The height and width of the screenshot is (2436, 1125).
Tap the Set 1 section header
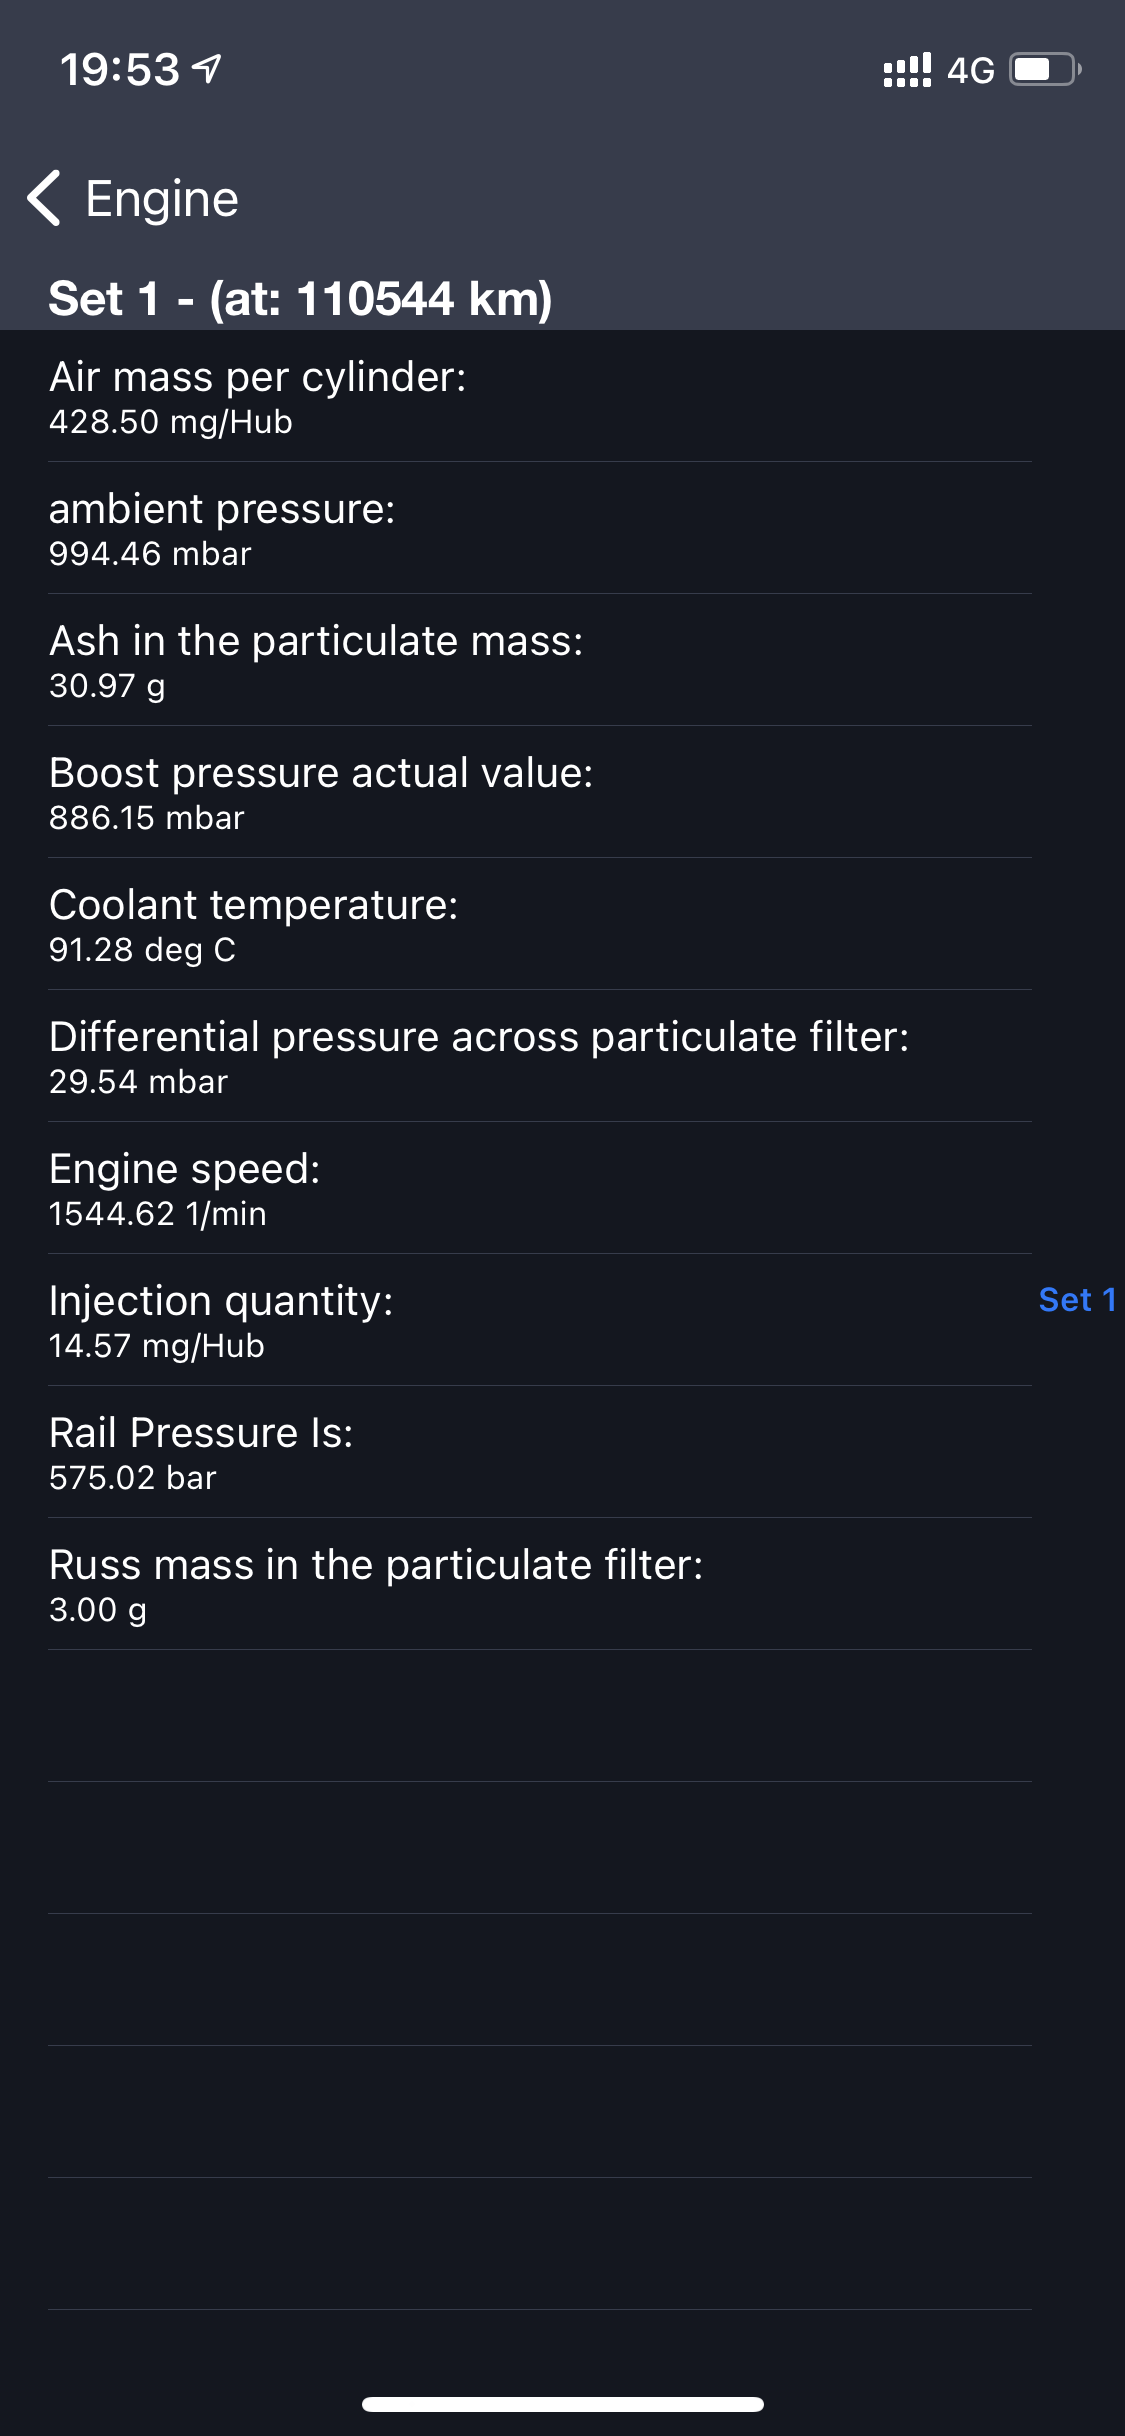[x=300, y=299]
